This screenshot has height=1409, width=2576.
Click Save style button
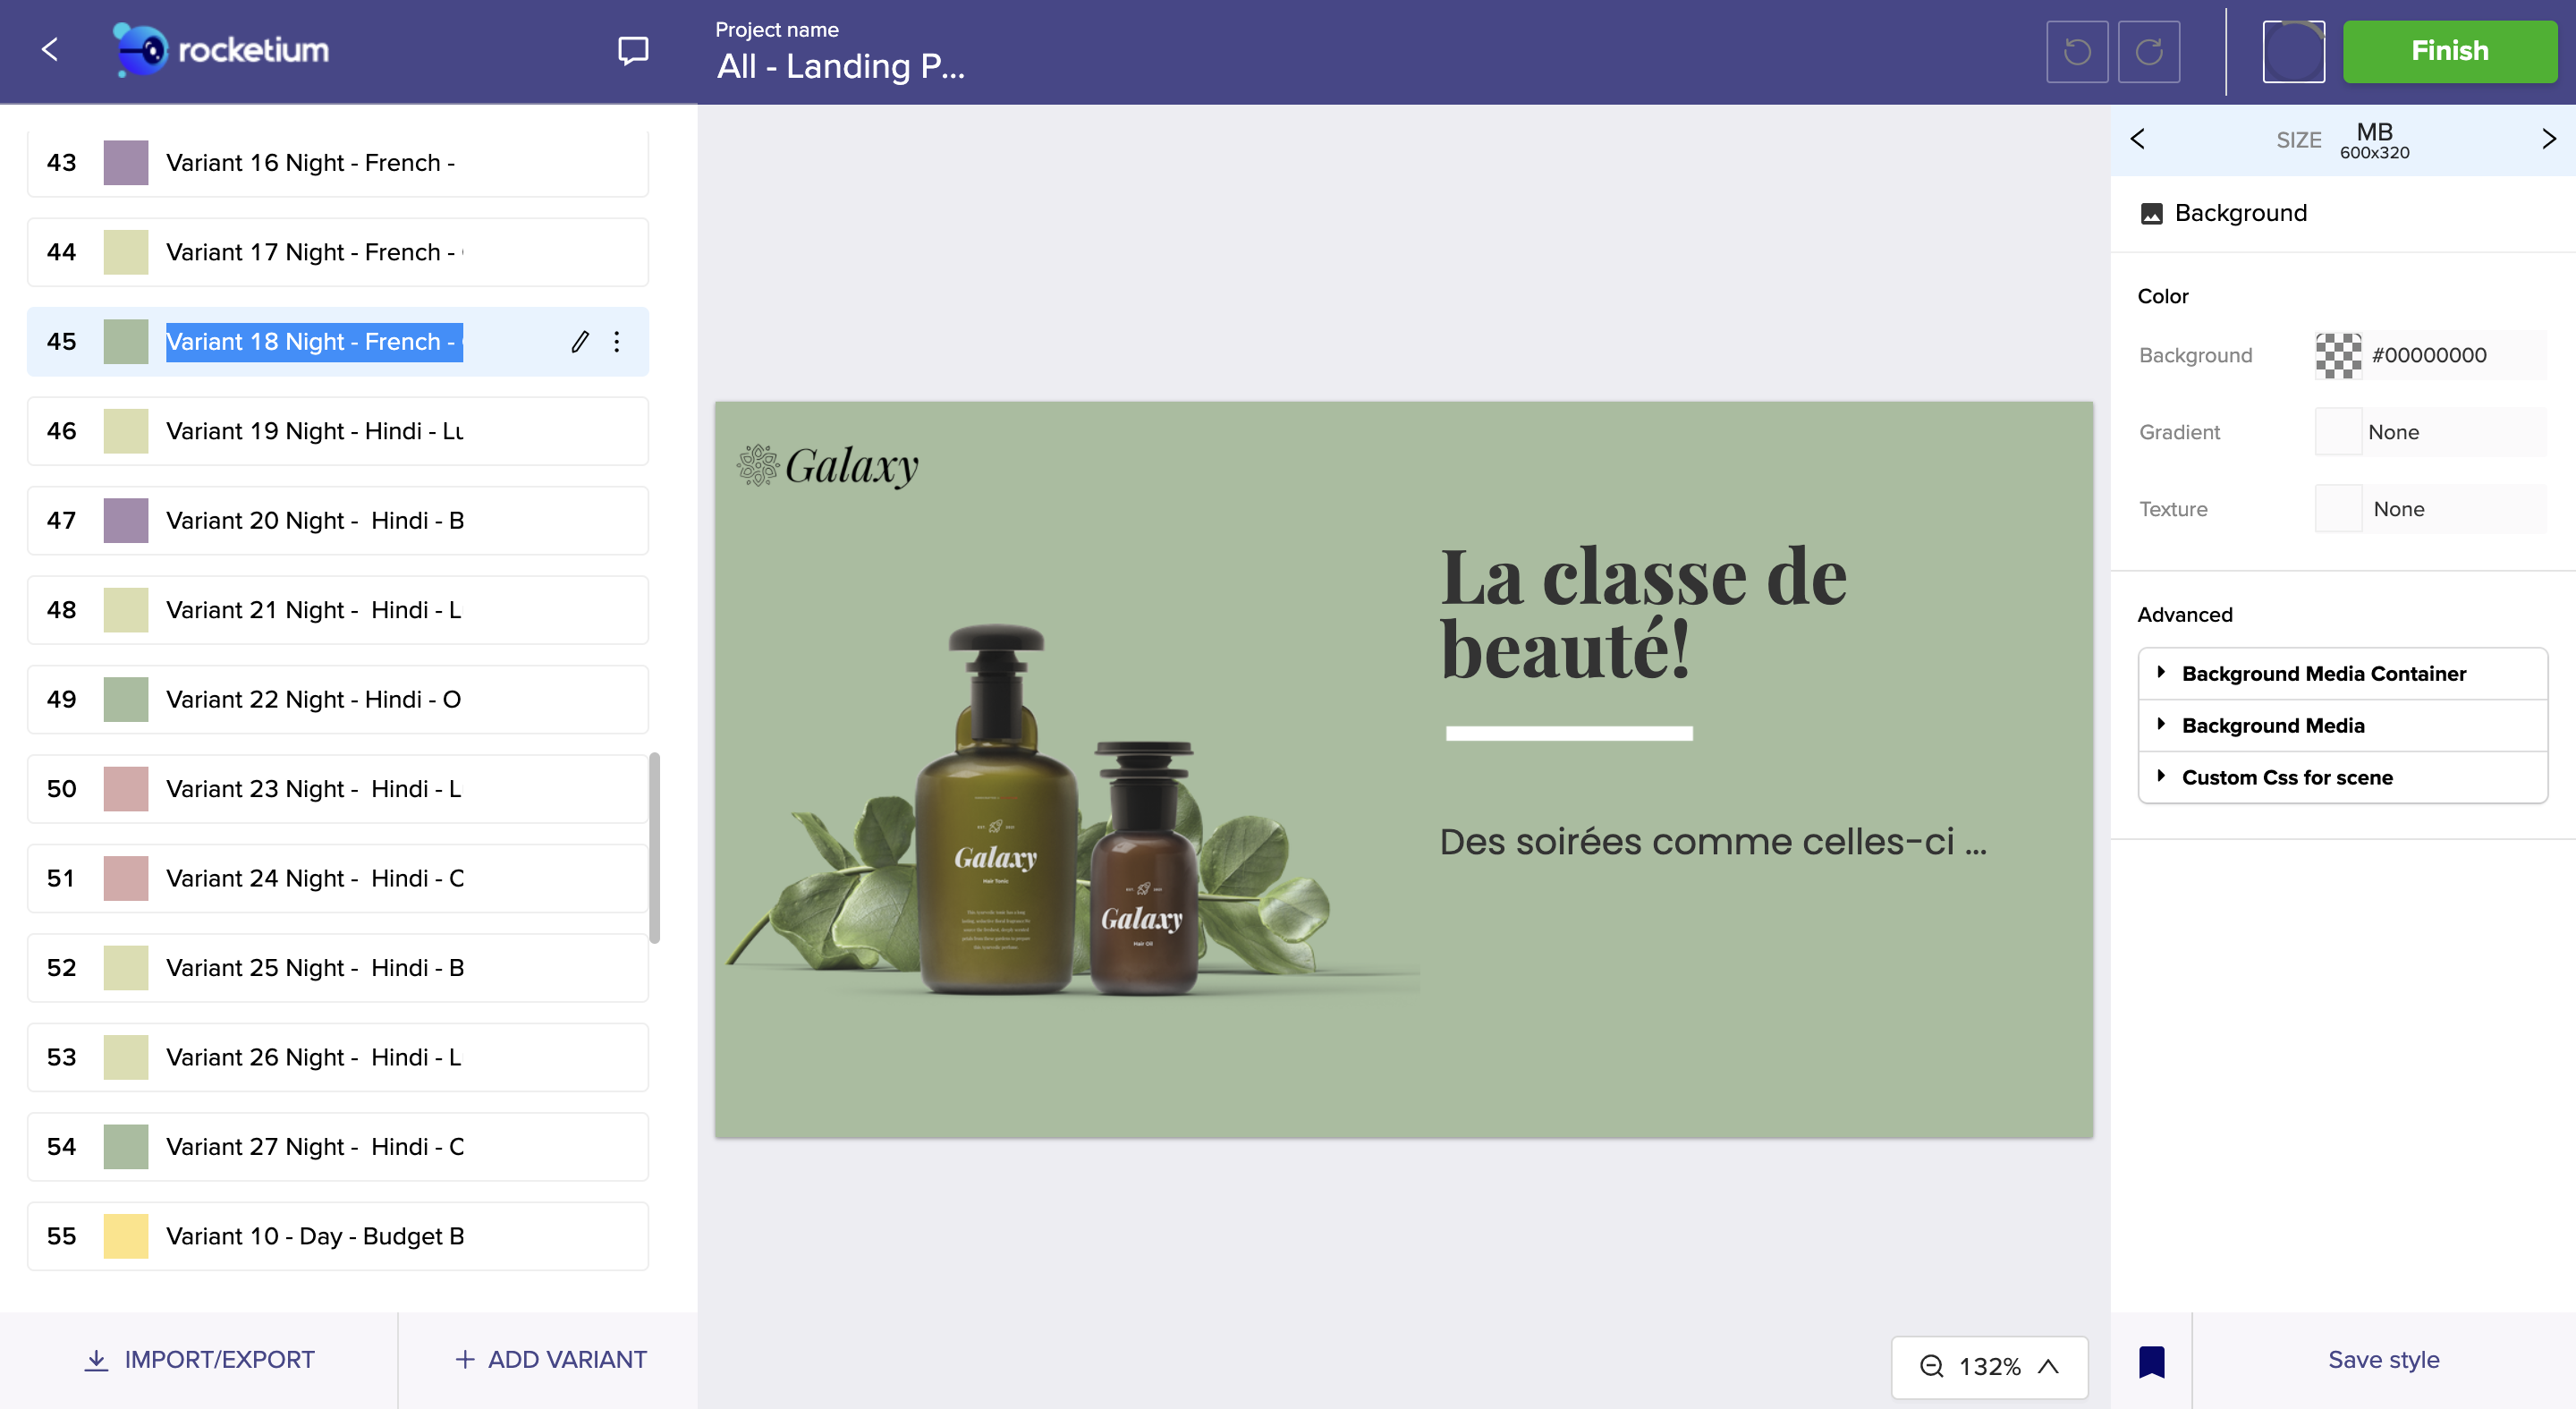(2383, 1360)
